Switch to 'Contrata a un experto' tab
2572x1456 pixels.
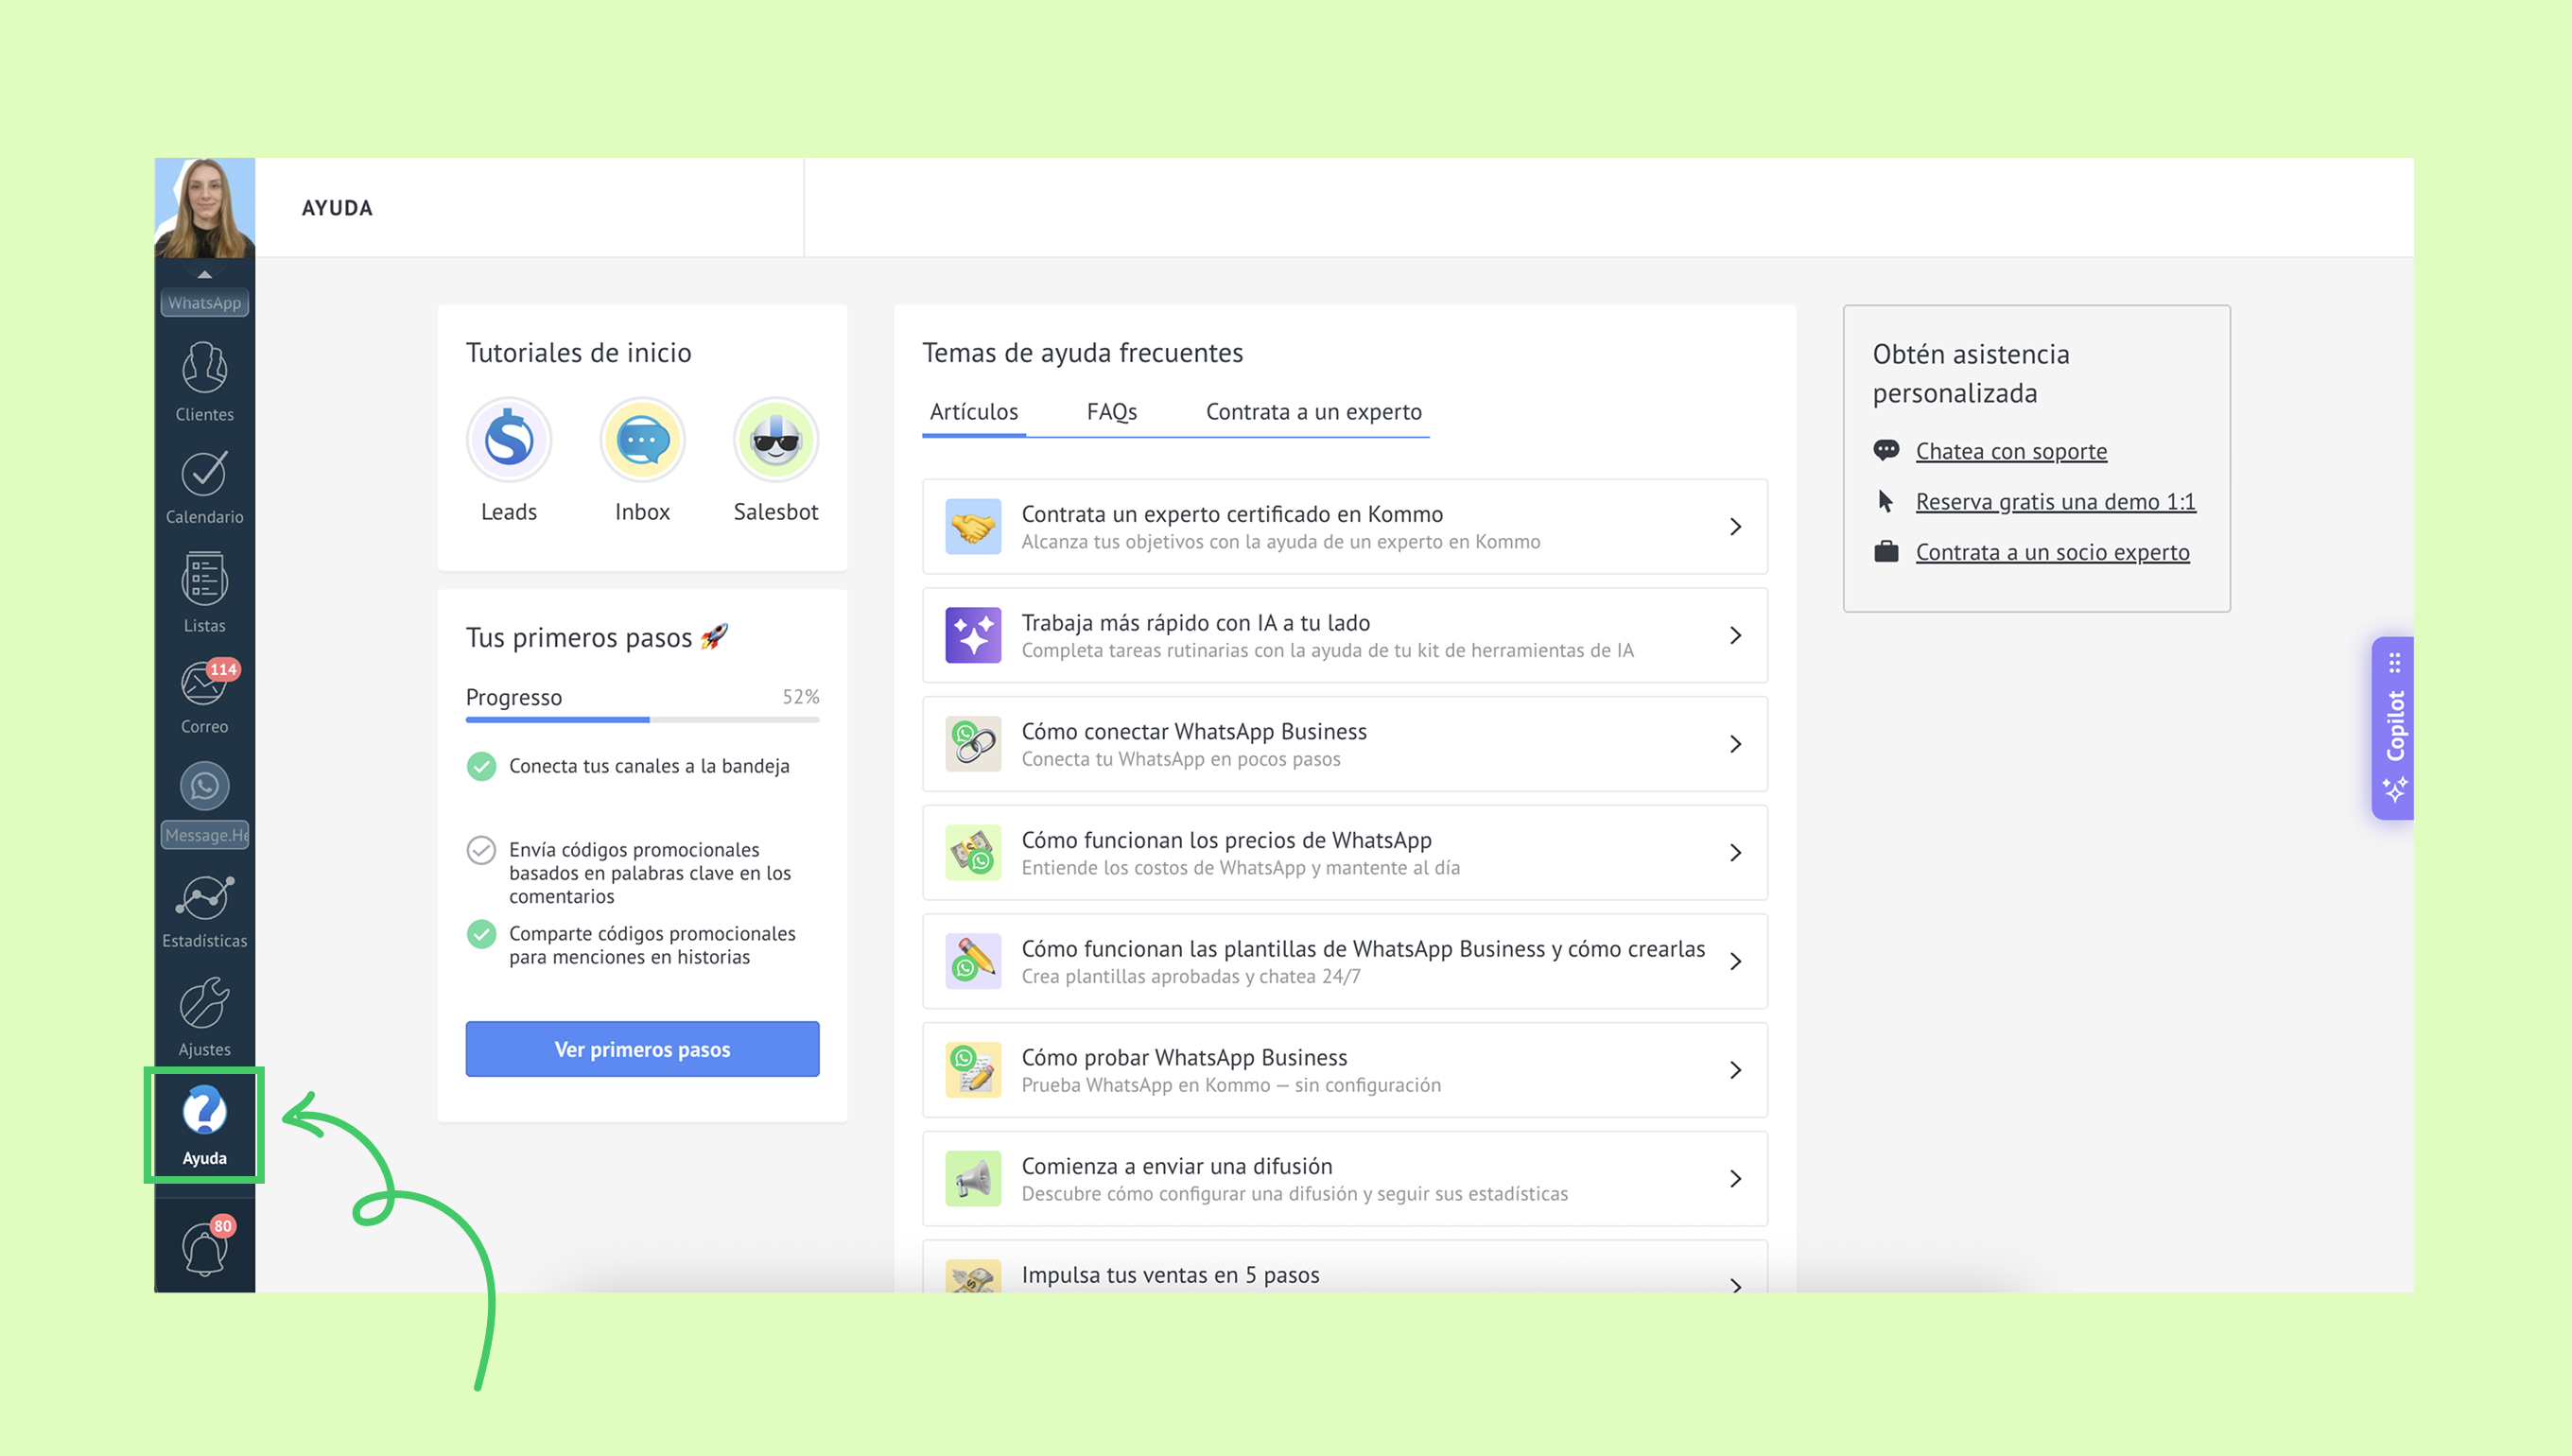click(1313, 412)
